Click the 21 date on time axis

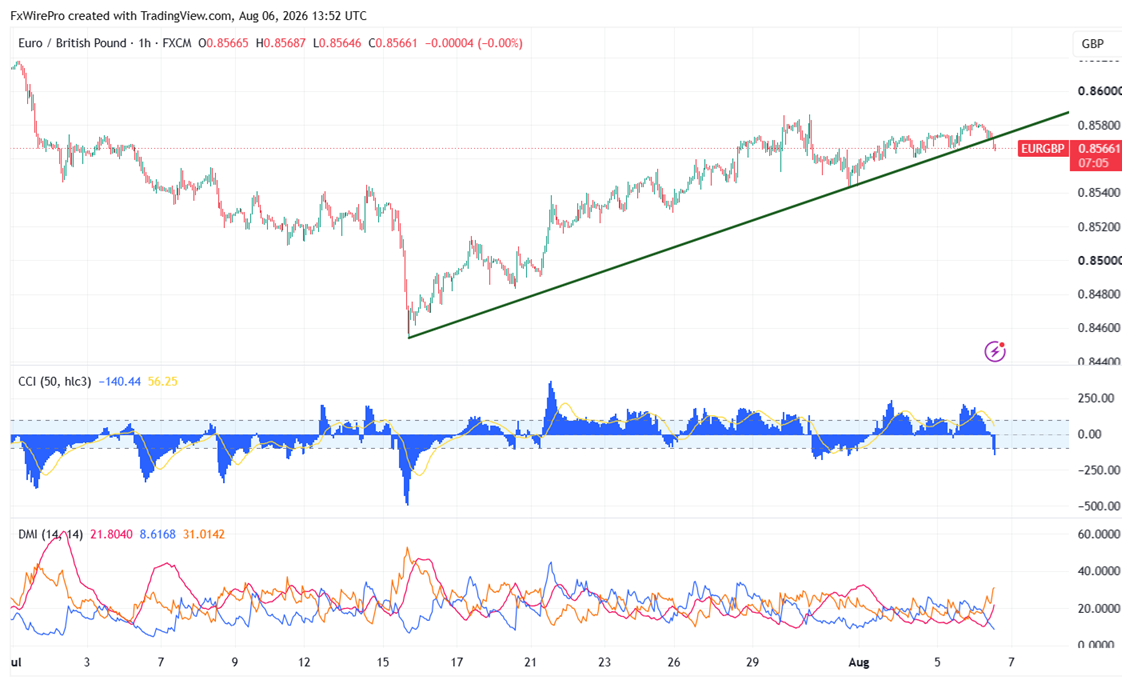tap(530, 662)
